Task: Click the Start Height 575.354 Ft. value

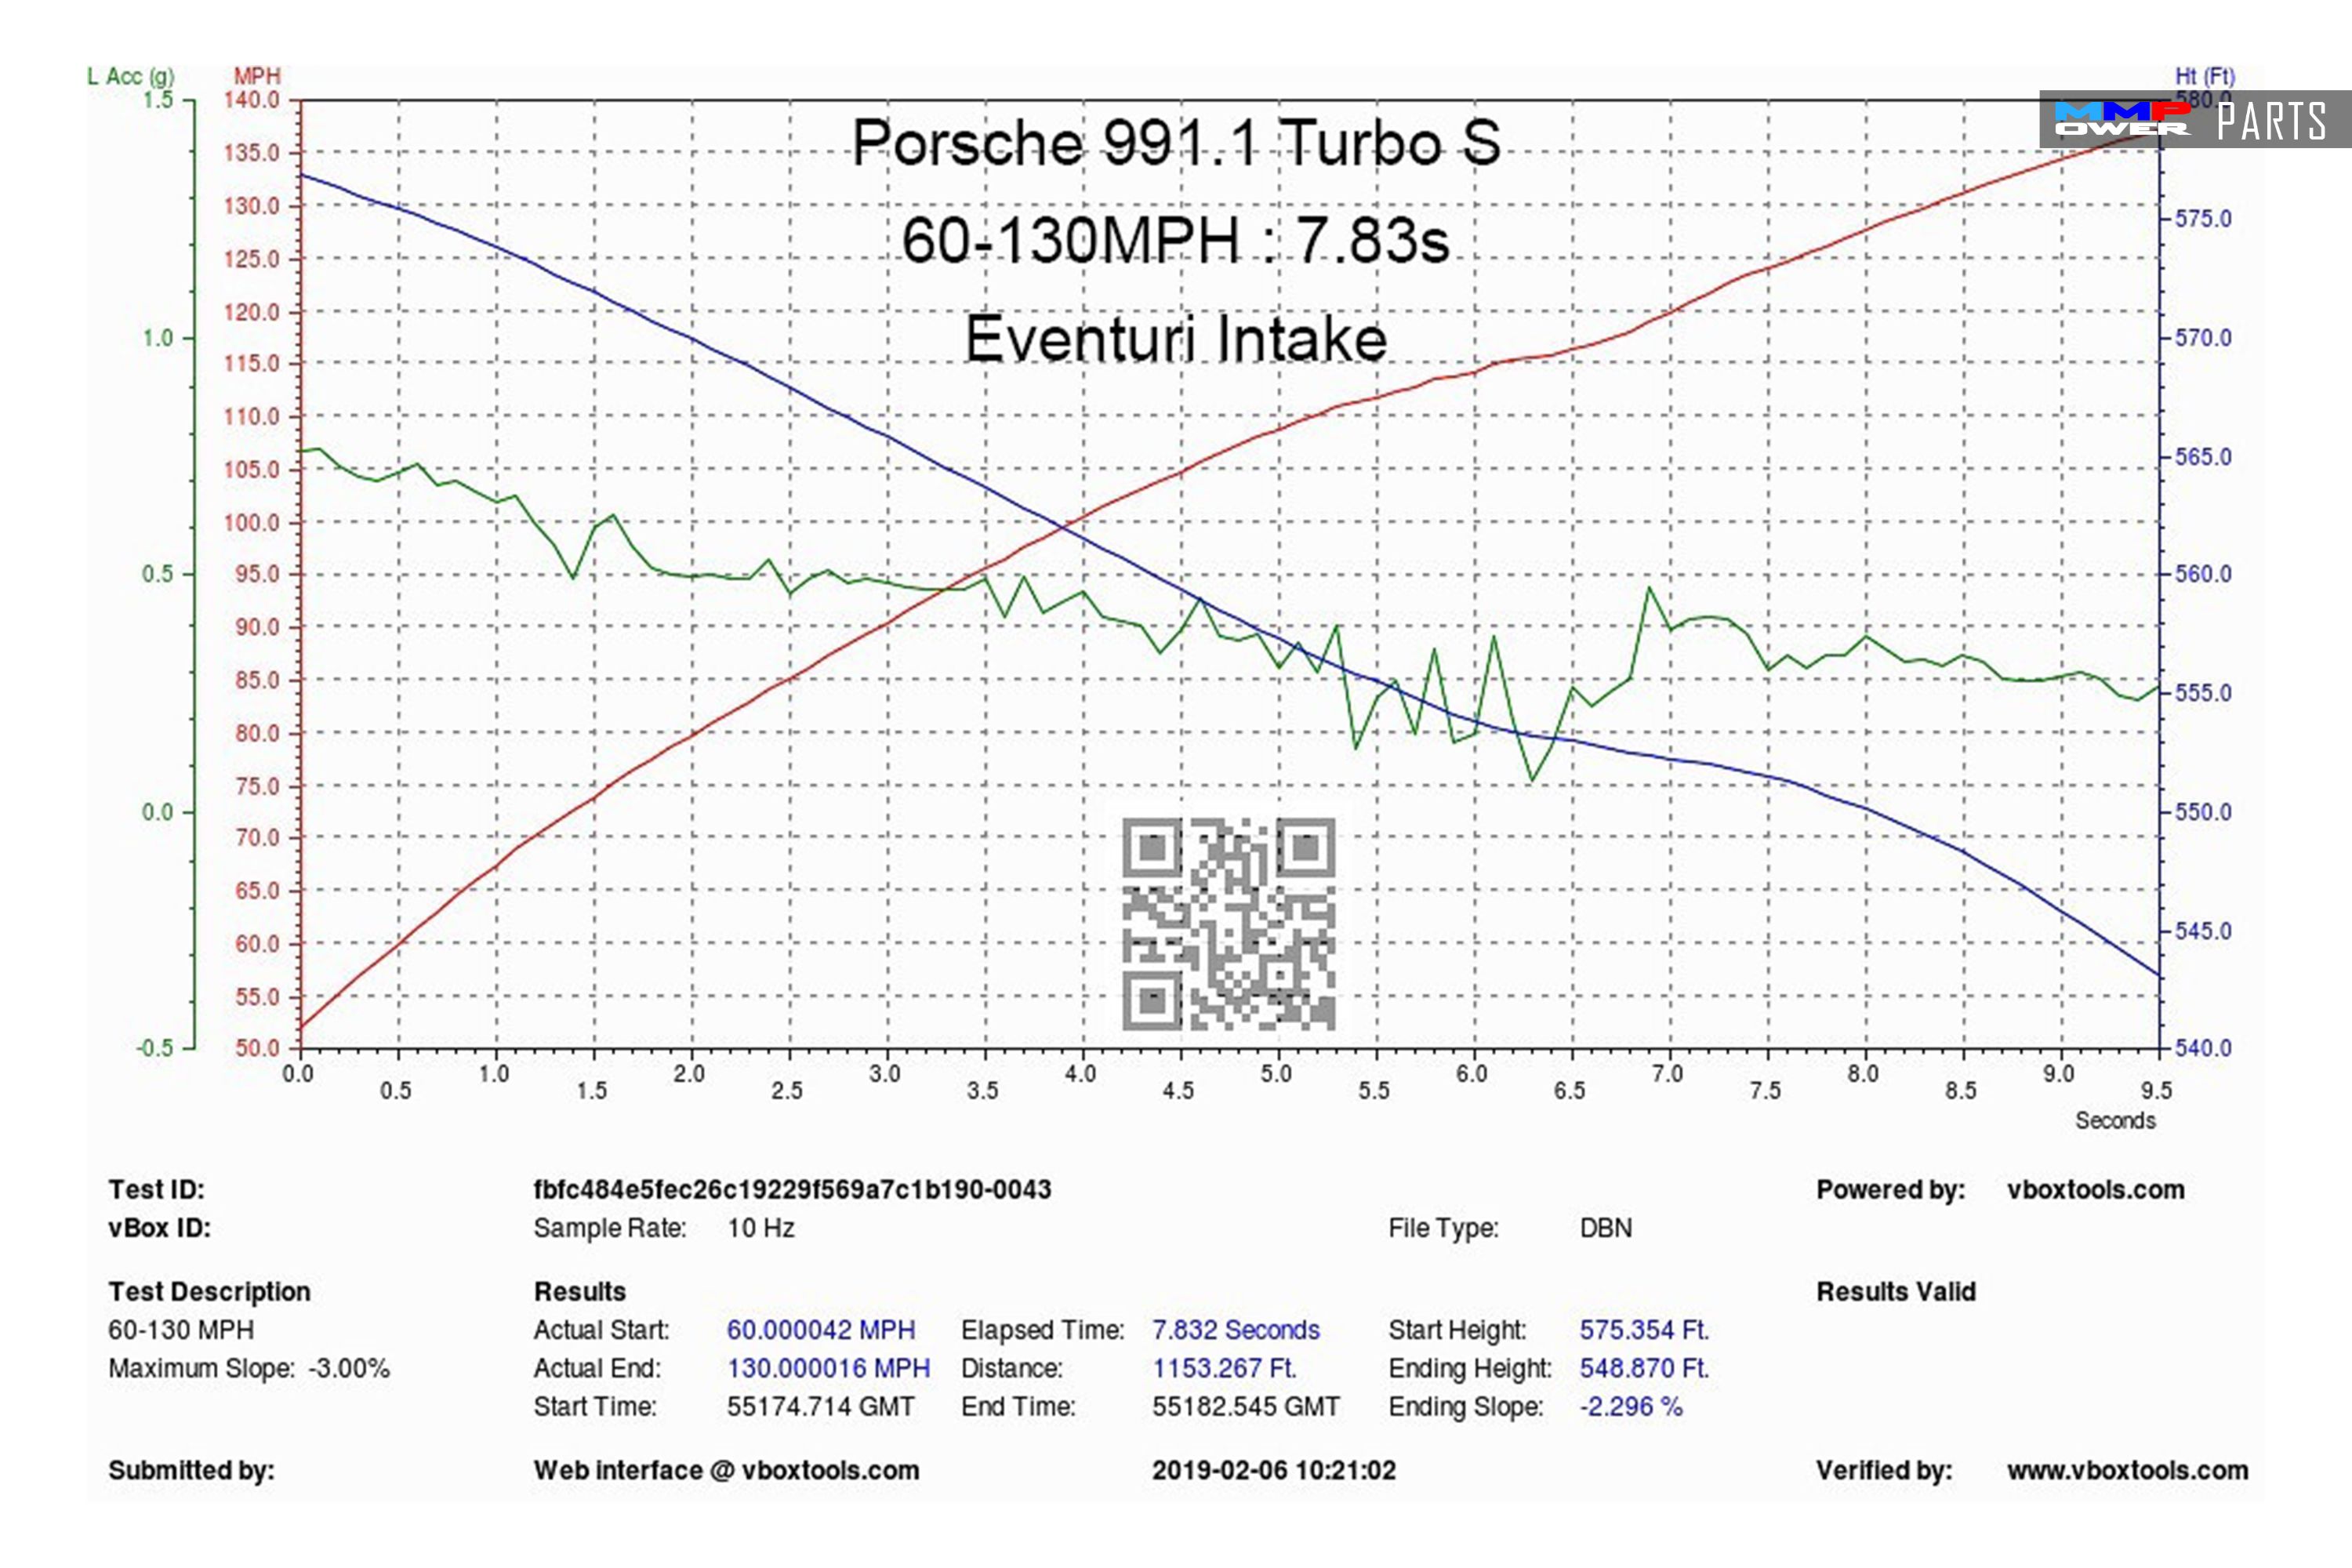Action: [1644, 1330]
